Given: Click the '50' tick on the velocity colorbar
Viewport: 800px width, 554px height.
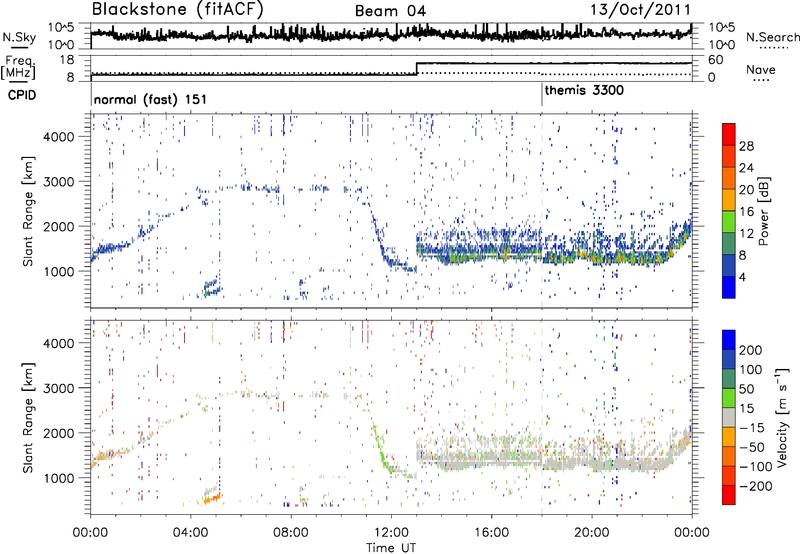Looking at the screenshot, I should [x=746, y=389].
